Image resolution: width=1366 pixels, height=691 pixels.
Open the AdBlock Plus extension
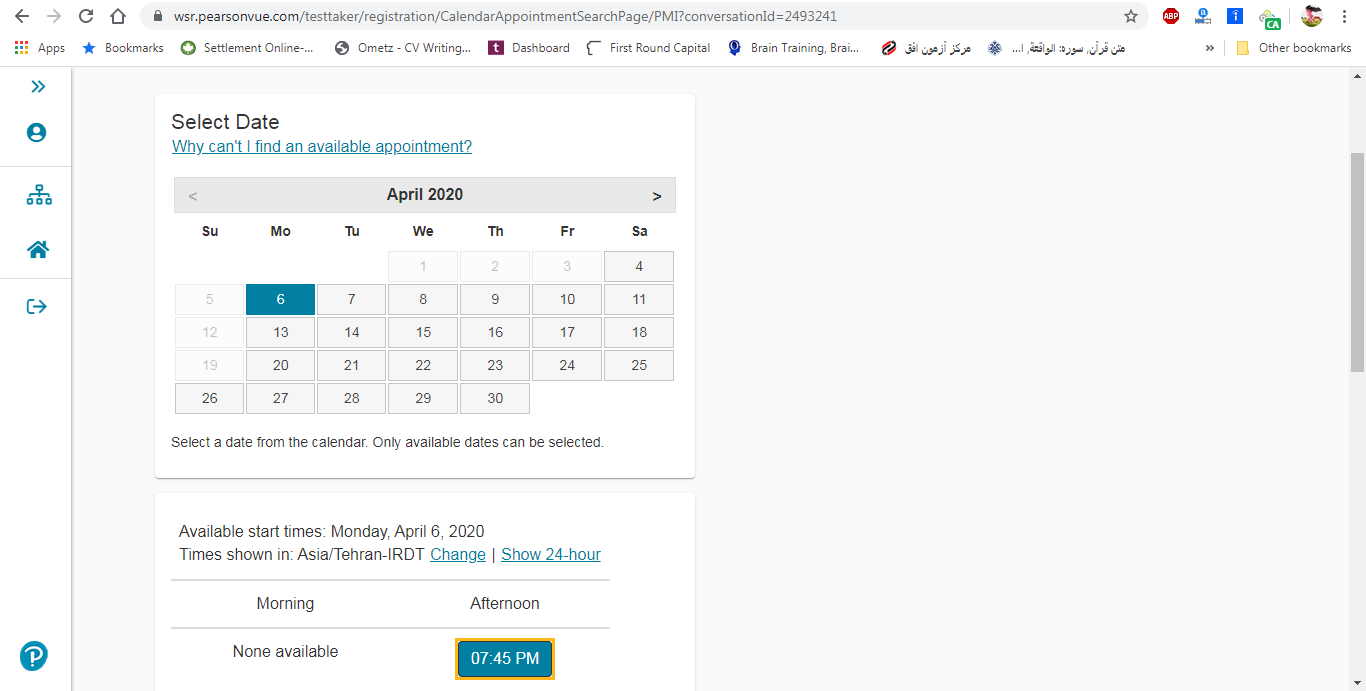(x=1171, y=16)
